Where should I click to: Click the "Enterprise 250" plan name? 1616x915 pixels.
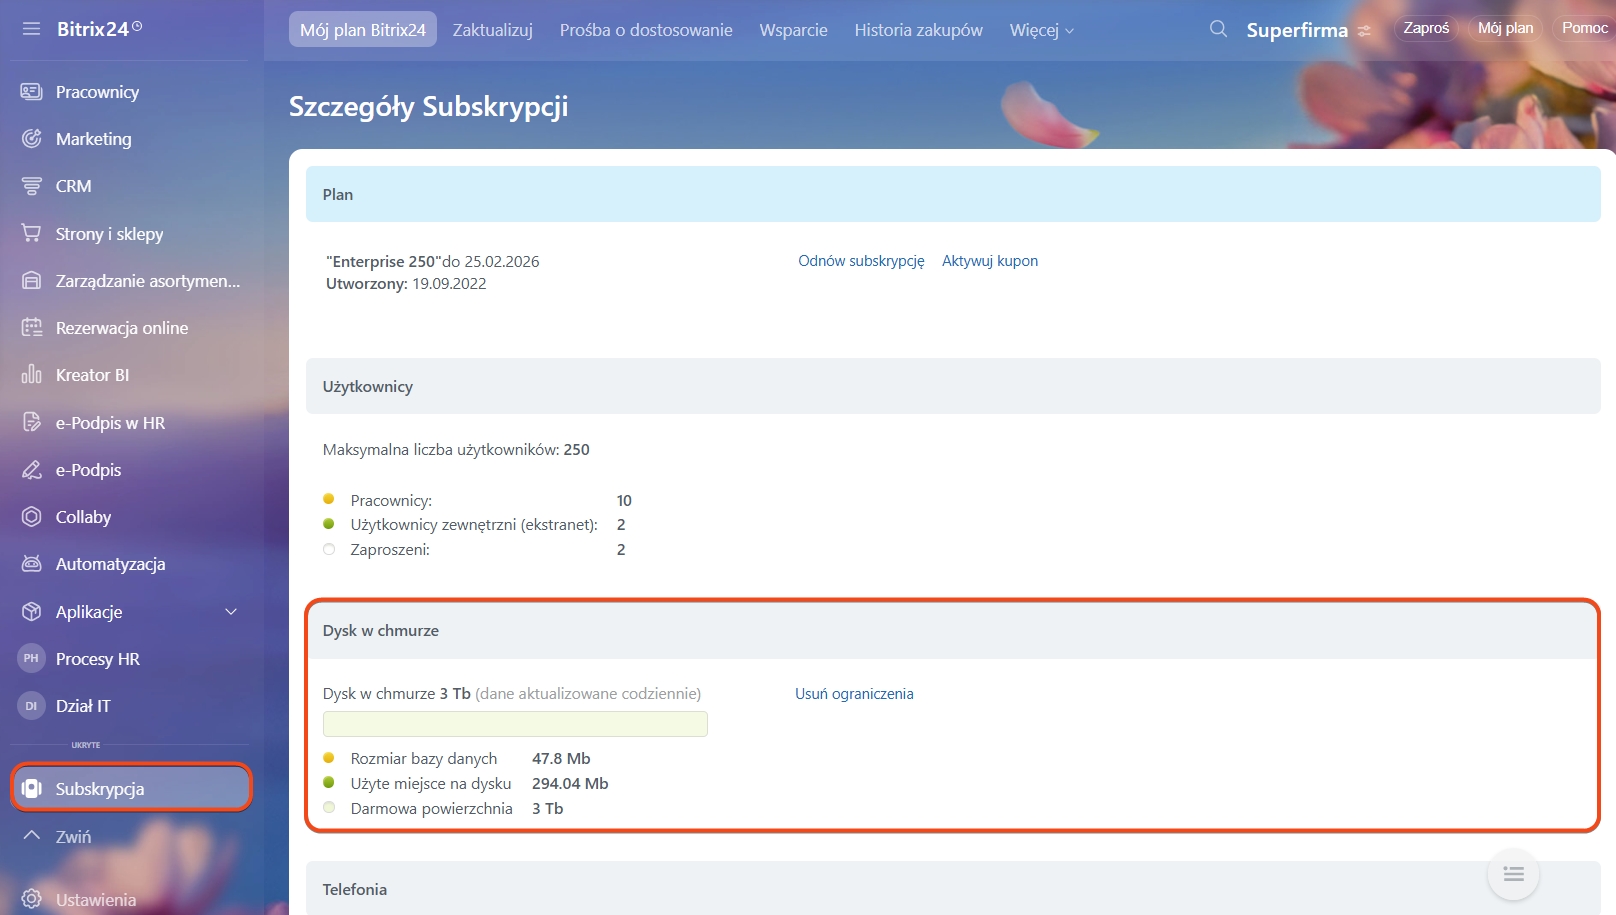(383, 261)
